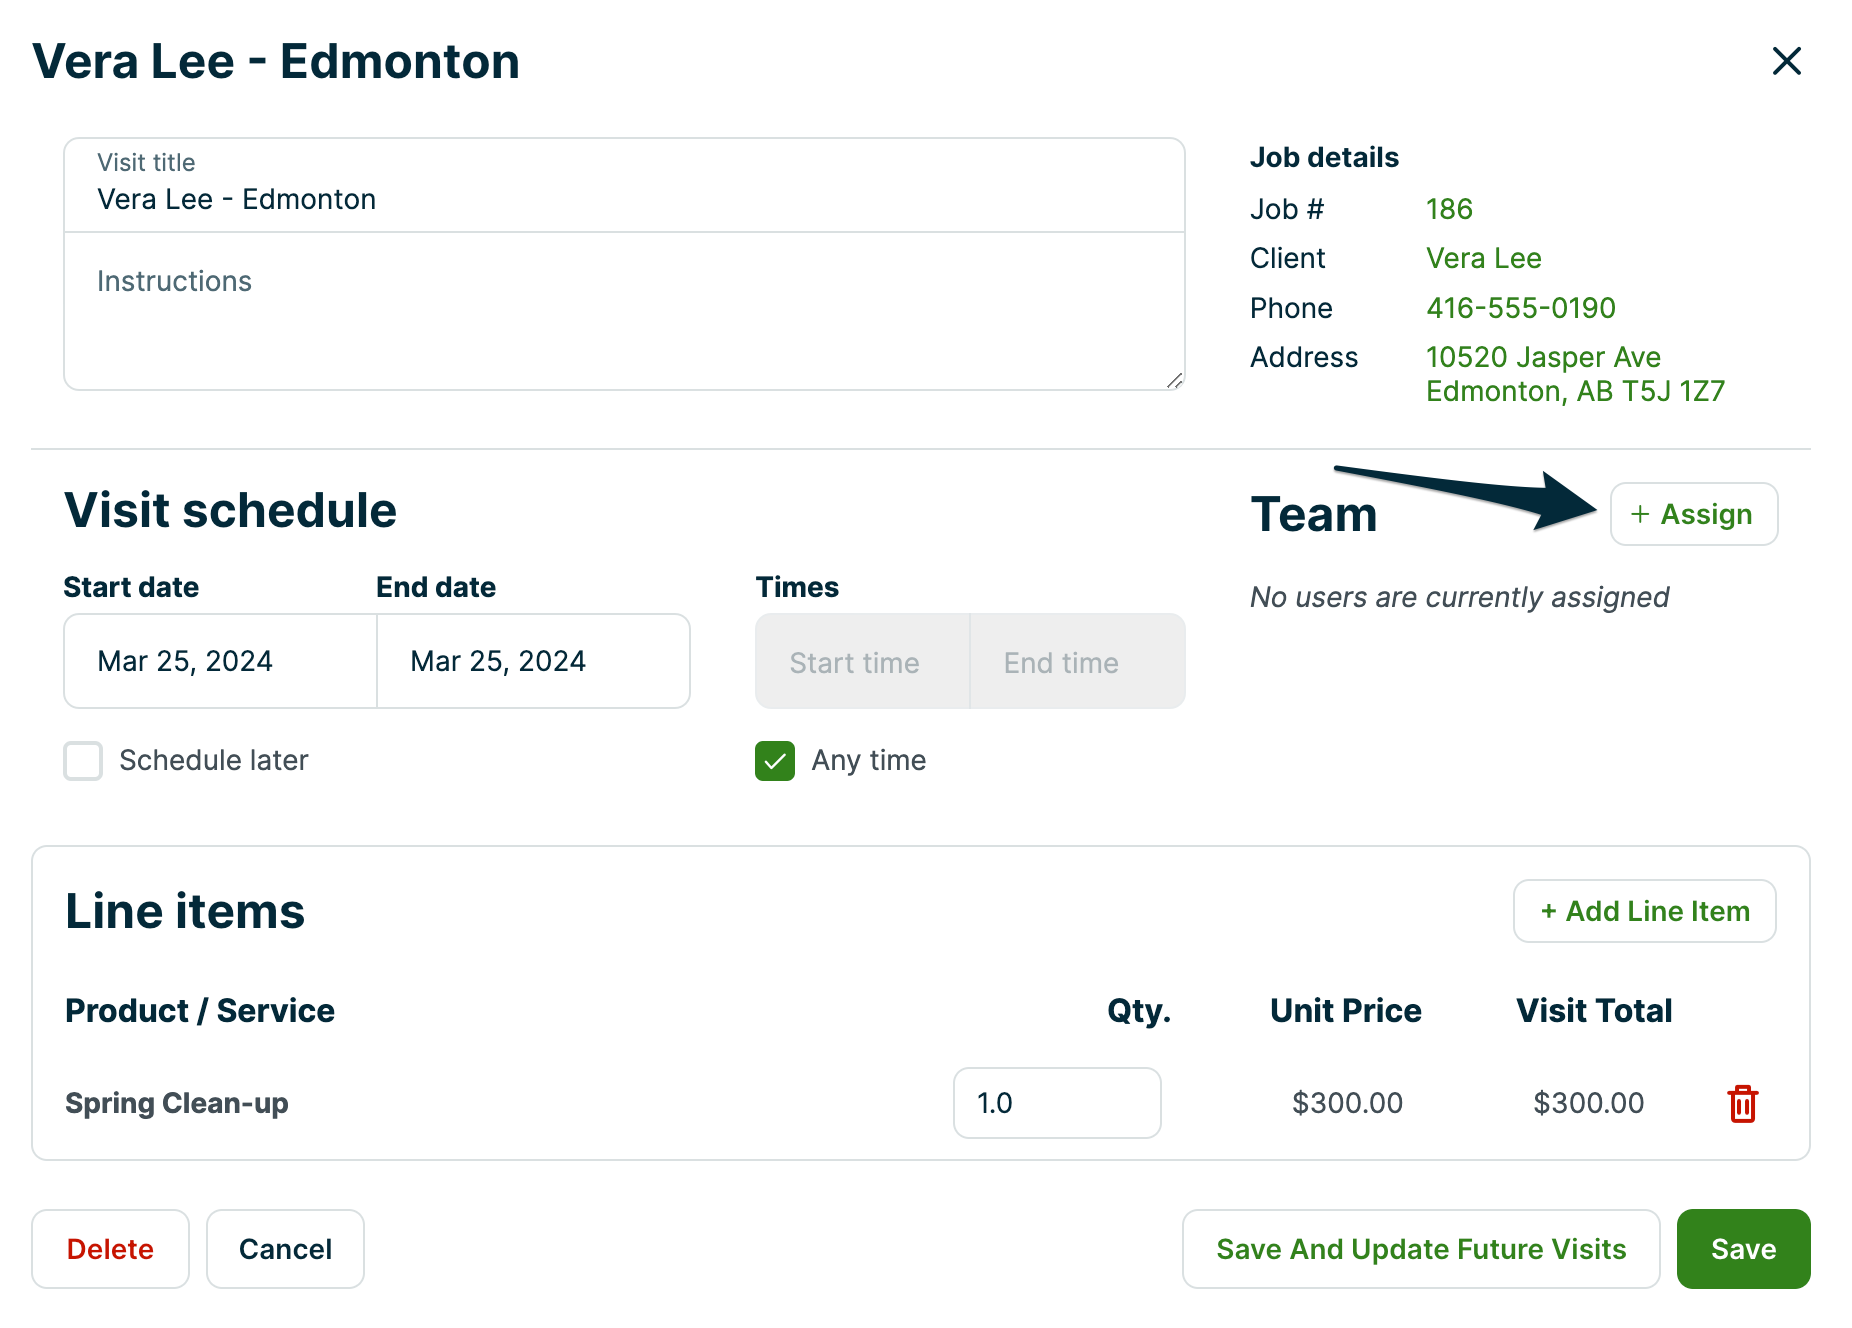The width and height of the screenshot is (1852, 1328).
Task: Open client Vera Lee link
Action: tap(1483, 258)
